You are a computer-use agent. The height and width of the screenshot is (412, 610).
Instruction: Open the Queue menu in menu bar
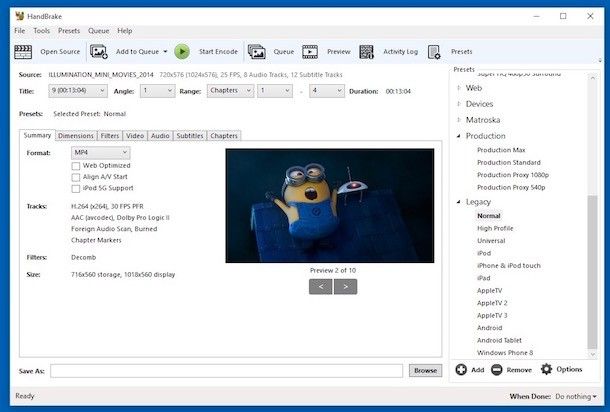pos(98,31)
